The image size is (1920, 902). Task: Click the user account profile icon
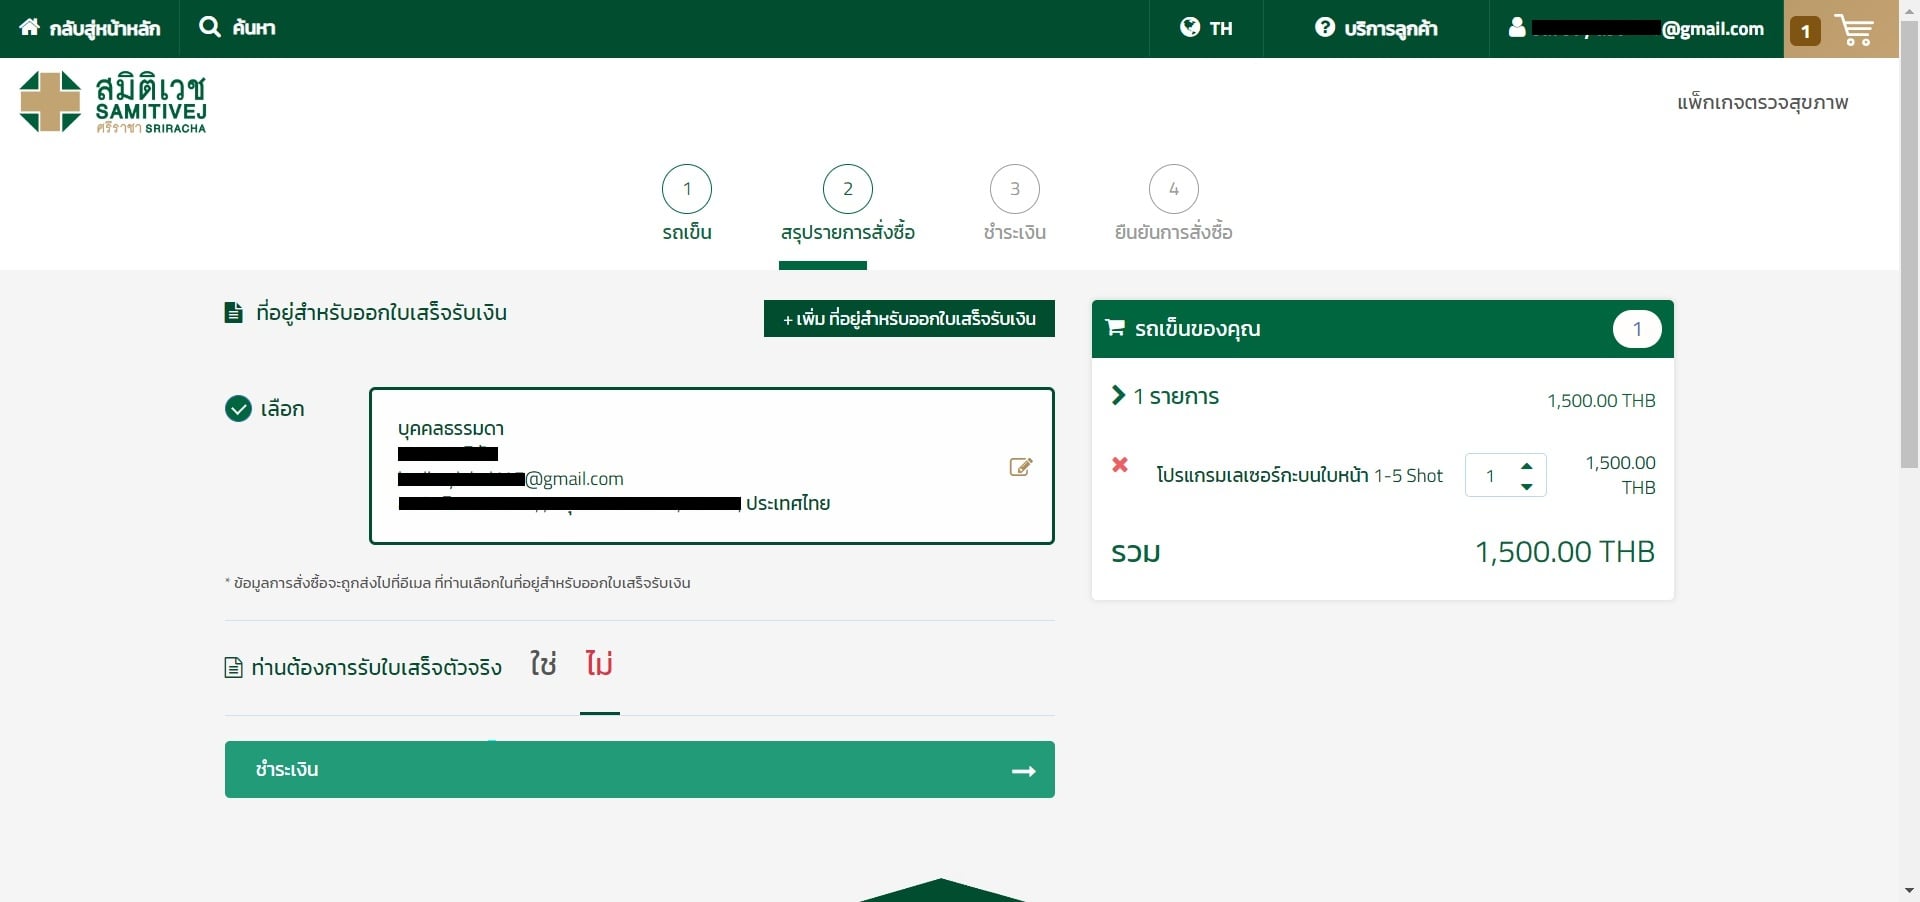tap(1517, 28)
